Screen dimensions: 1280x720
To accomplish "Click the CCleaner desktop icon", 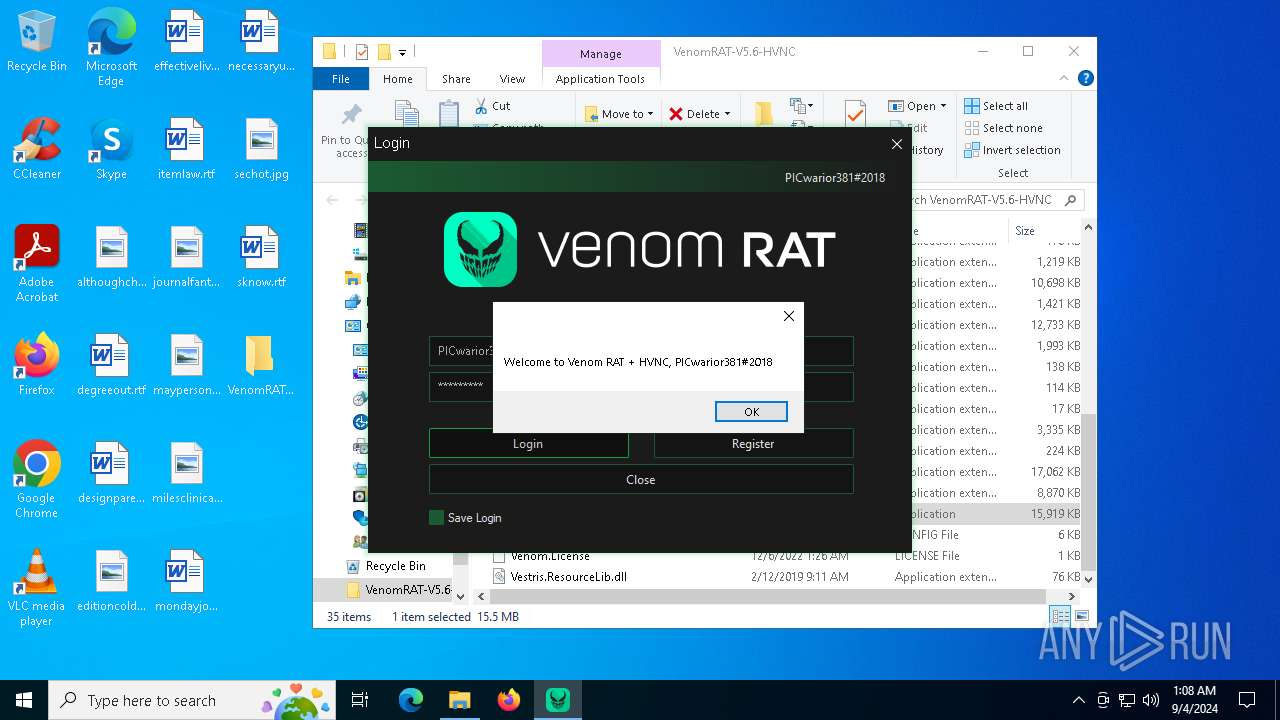I will coord(37,150).
